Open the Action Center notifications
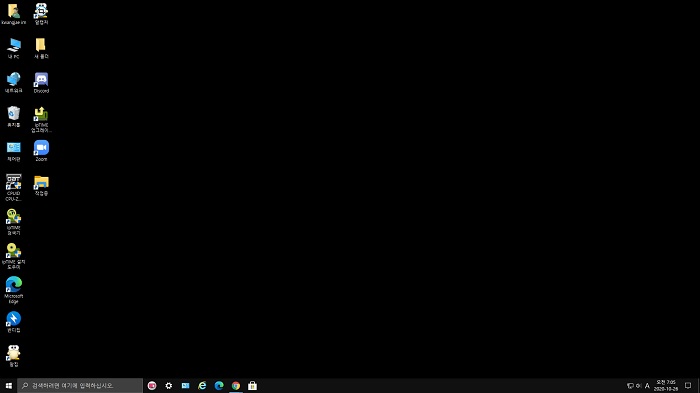The width and height of the screenshot is (700, 393). click(688, 385)
